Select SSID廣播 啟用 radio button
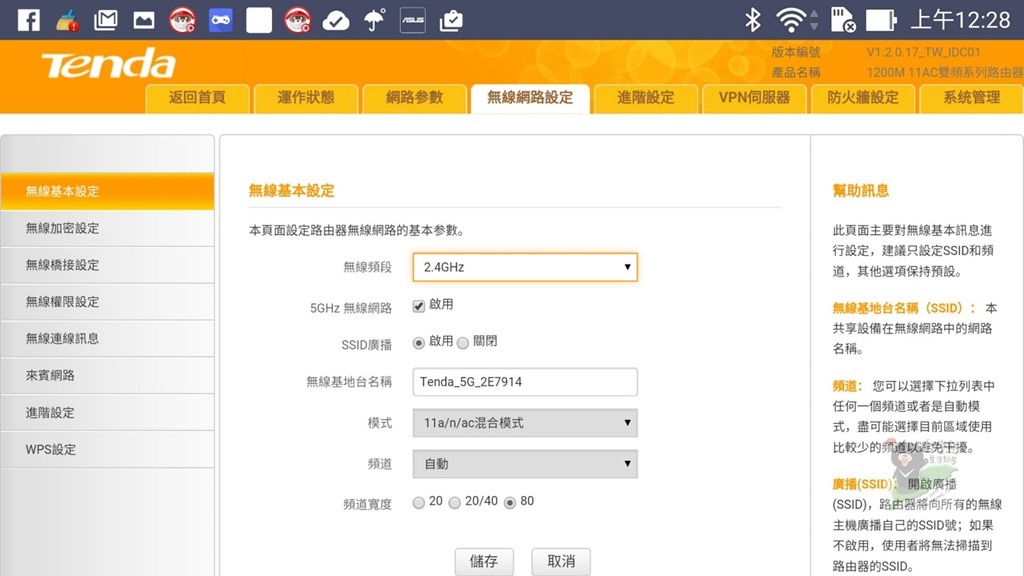 pyautogui.click(x=419, y=343)
